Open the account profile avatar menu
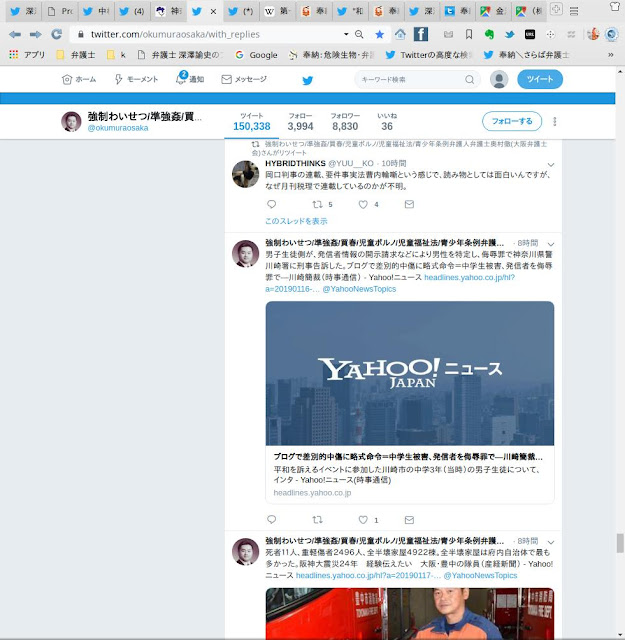 (x=498, y=79)
